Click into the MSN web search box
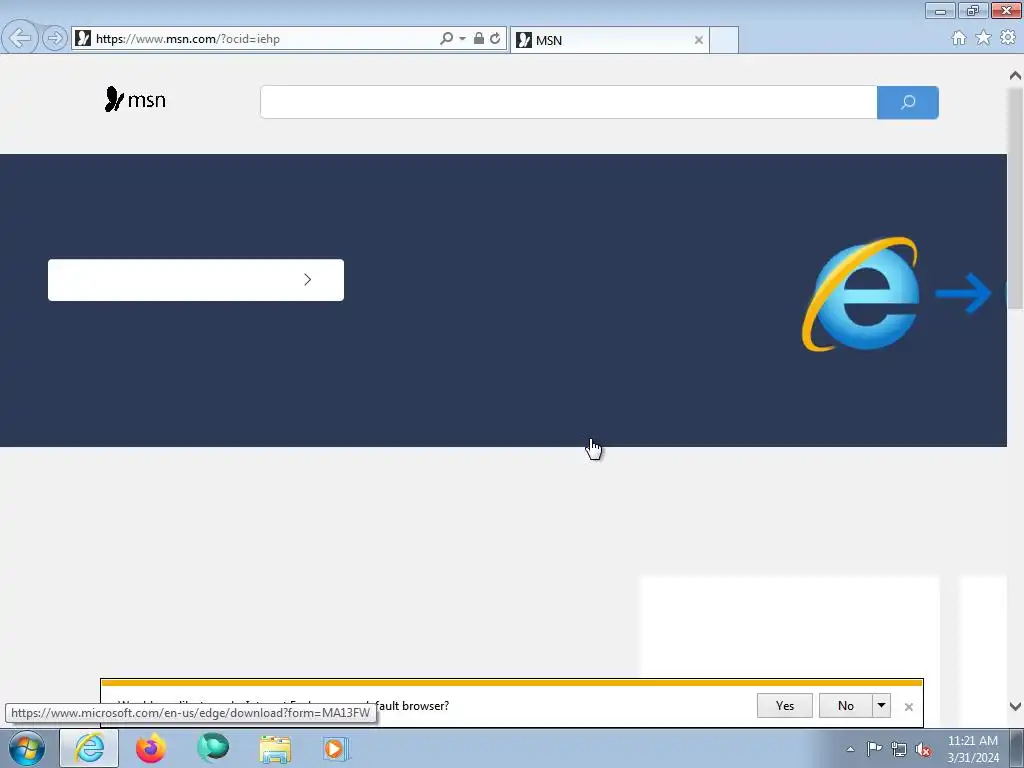The width and height of the screenshot is (1024, 768). pyautogui.click(x=568, y=102)
